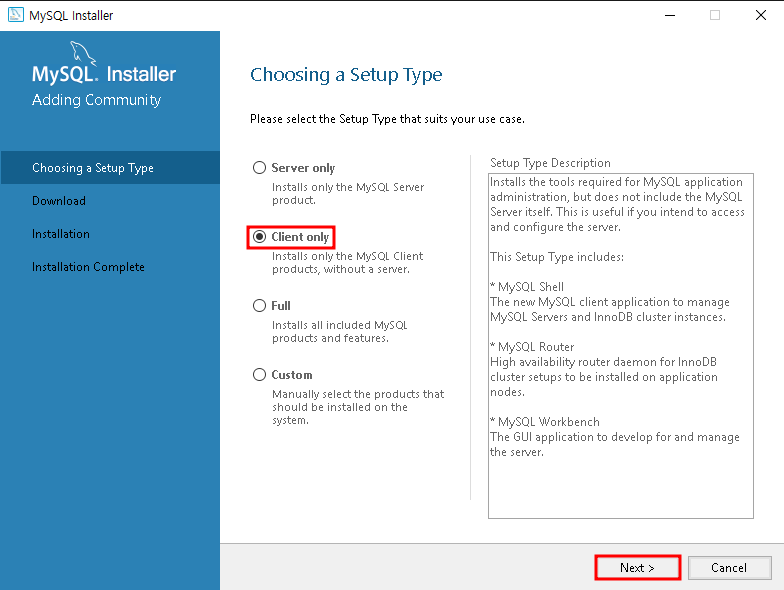Viewport: 784px width, 590px height.
Task: Minimize the MySQL Installer window
Action: (670, 16)
